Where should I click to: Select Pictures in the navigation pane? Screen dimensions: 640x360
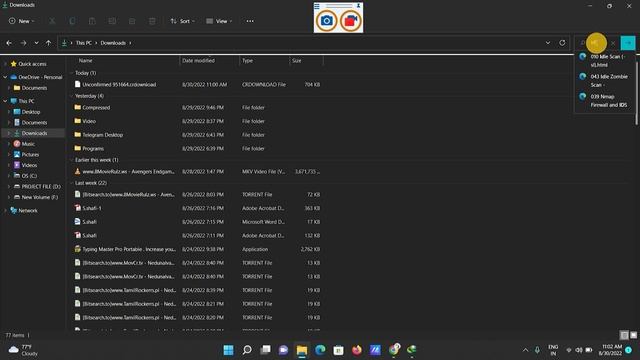coord(30,154)
